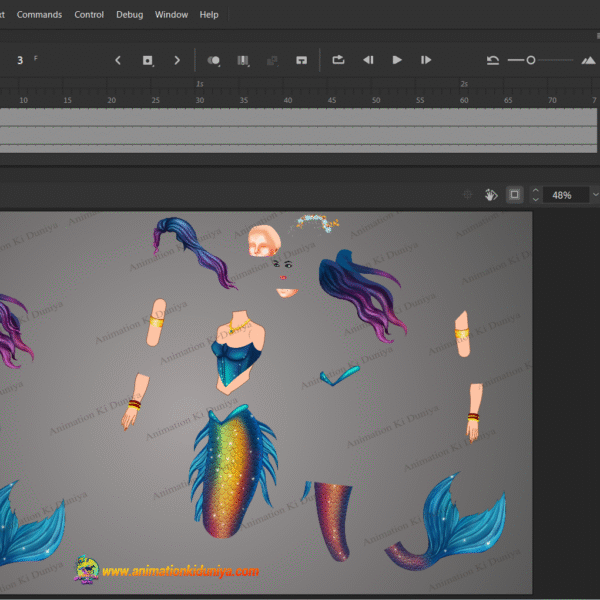The width and height of the screenshot is (600, 600).
Task: Decrease stage zoom with the down stepper
Action: click(x=536, y=199)
